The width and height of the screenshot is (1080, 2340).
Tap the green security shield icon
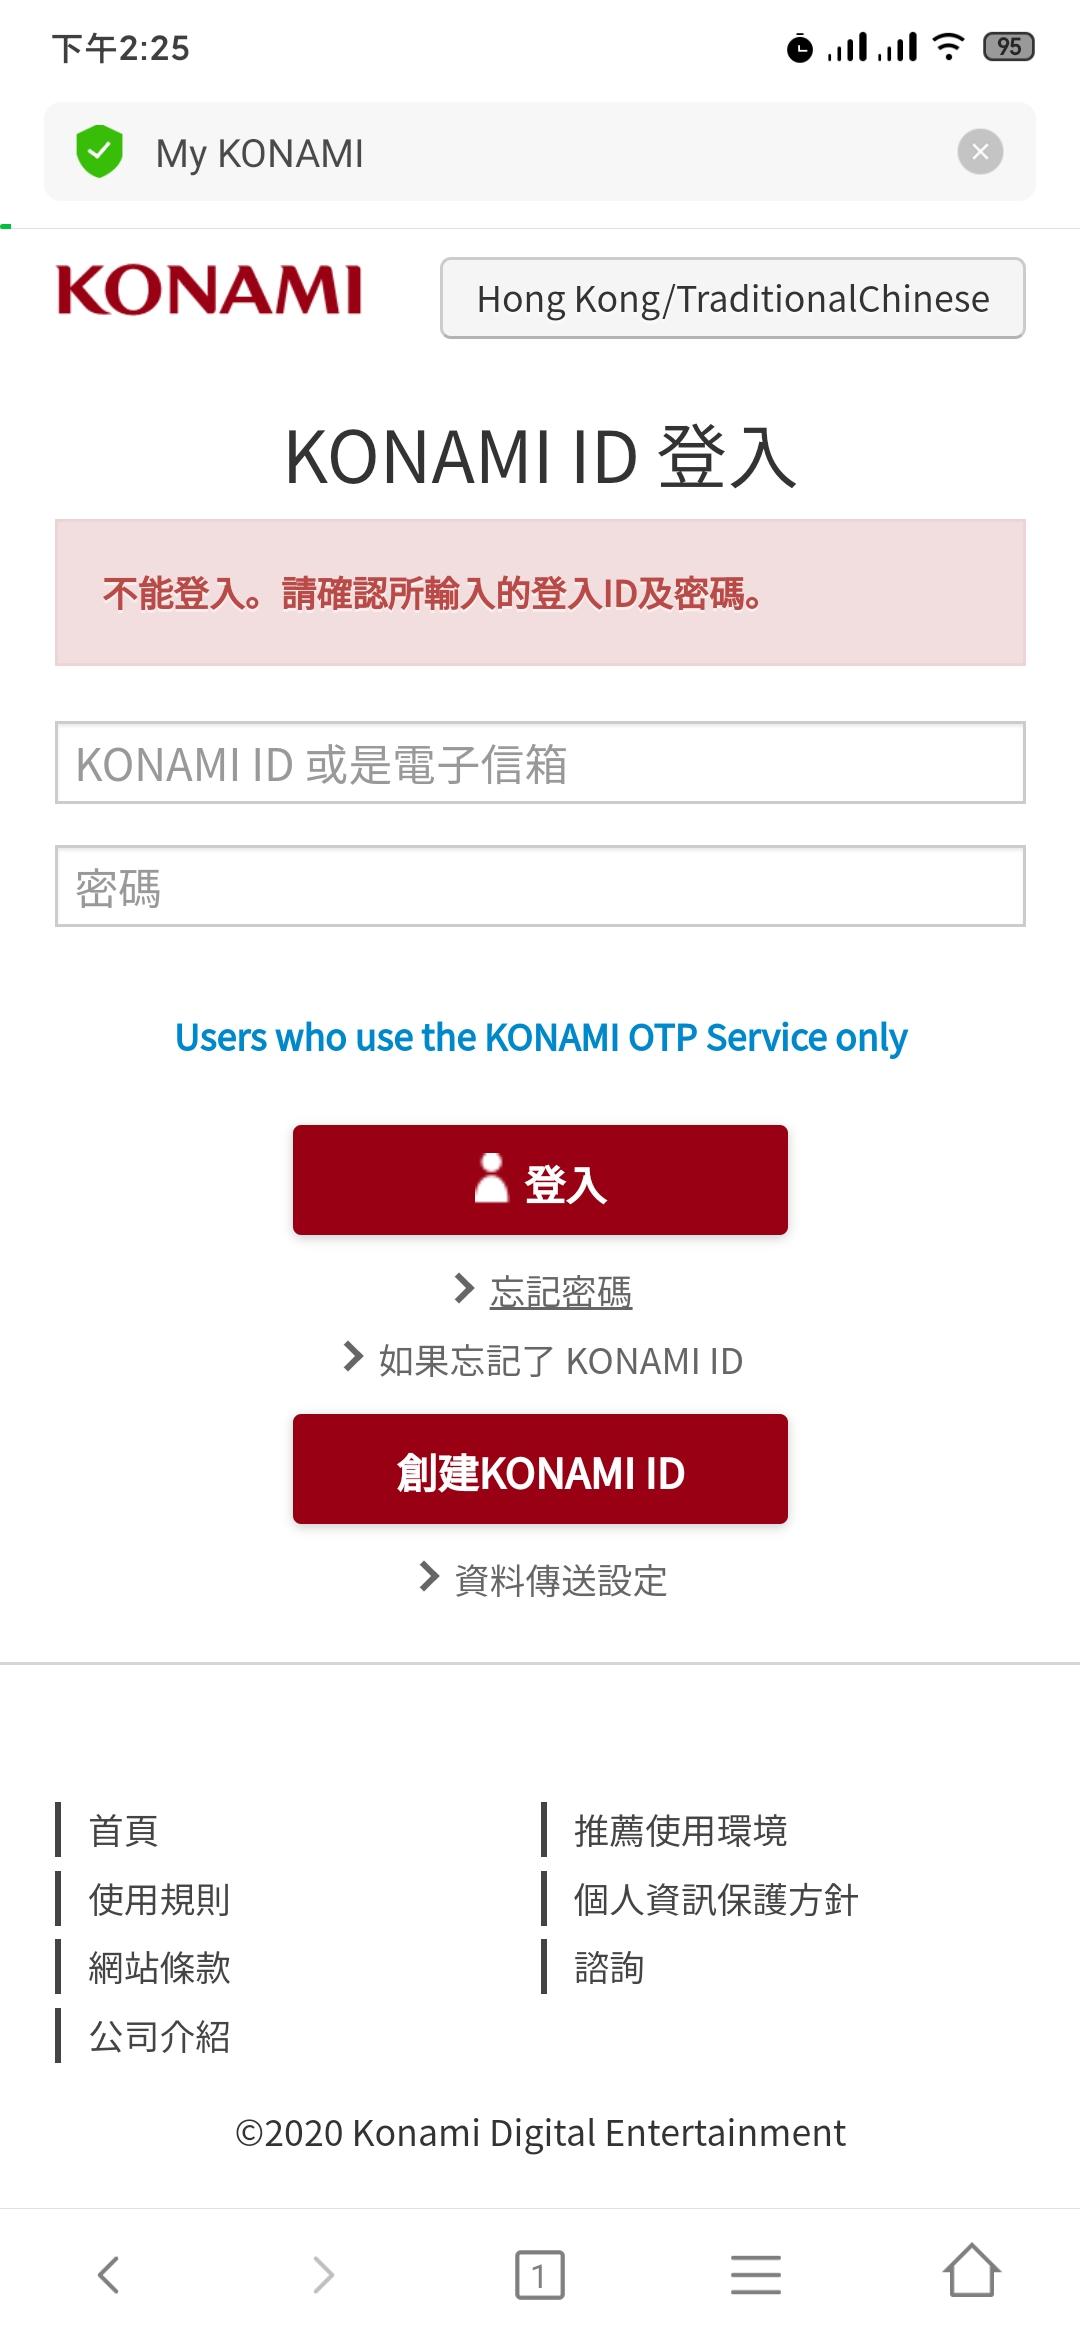pyautogui.click(x=99, y=152)
